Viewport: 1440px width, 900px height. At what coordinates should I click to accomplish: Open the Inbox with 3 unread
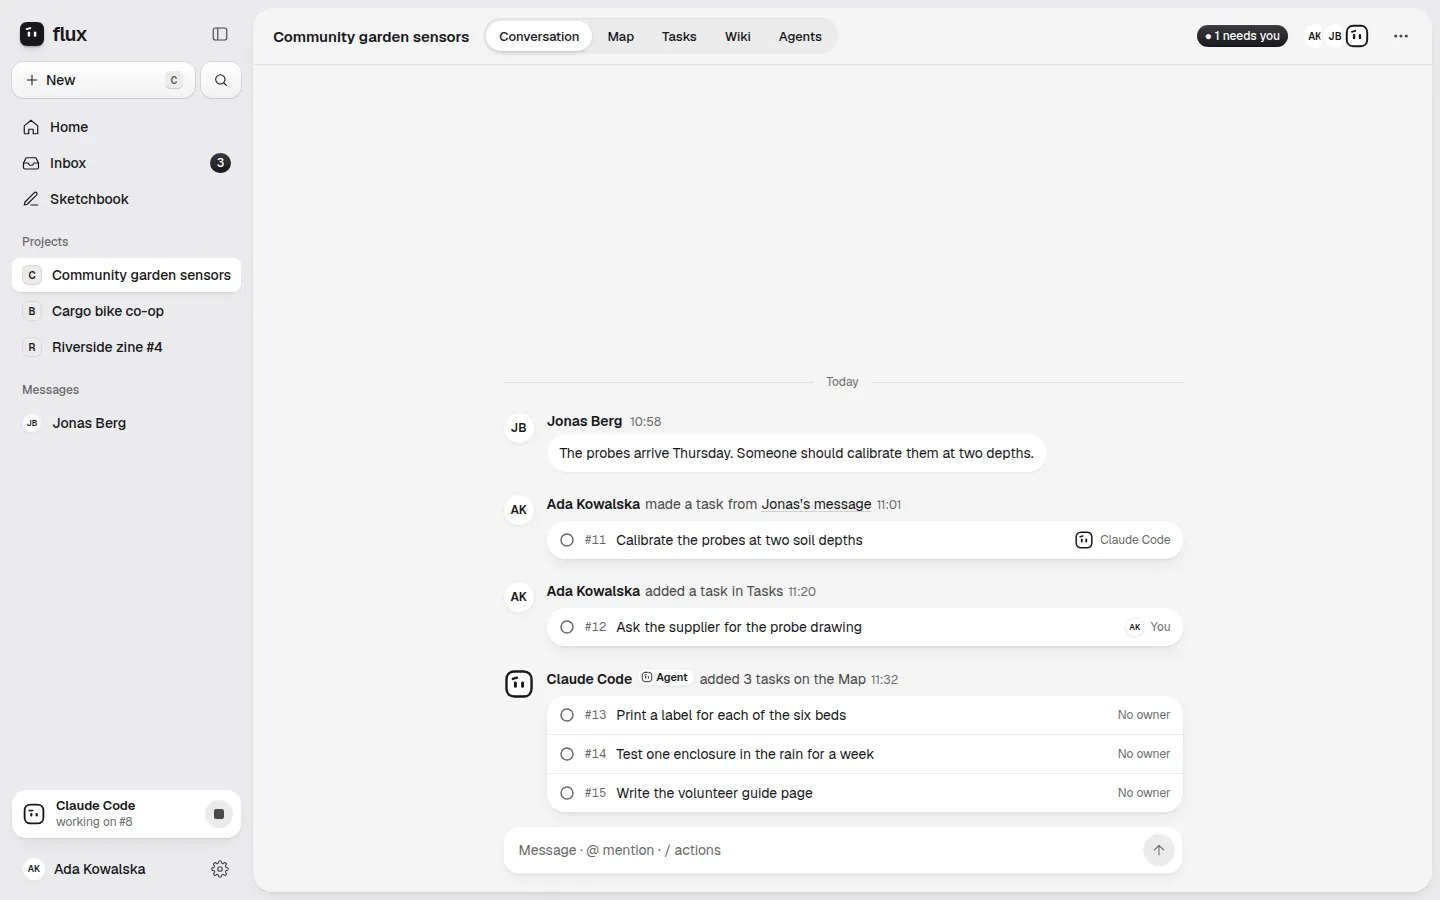126,163
